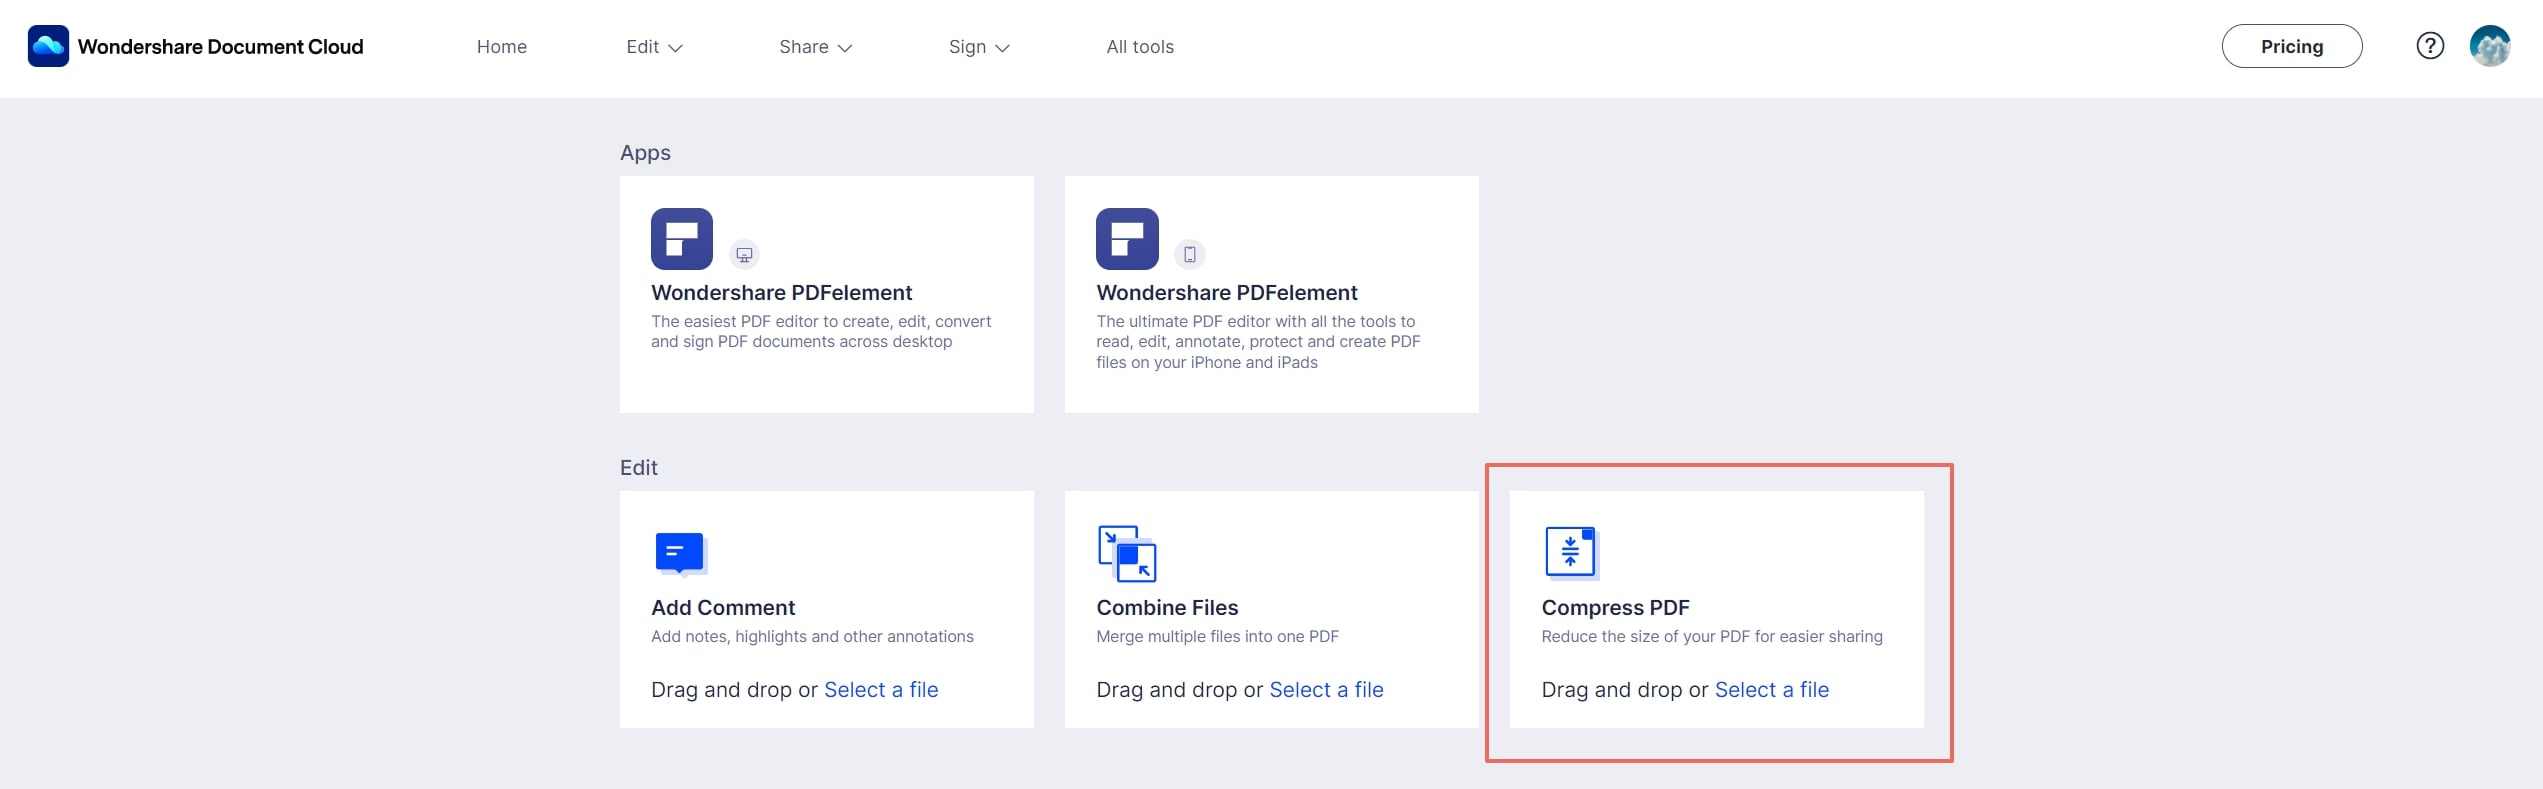The height and width of the screenshot is (789, 2543).
Task: Open the iPhone and iPads PDFelement title
Action: pos(1227,293)
